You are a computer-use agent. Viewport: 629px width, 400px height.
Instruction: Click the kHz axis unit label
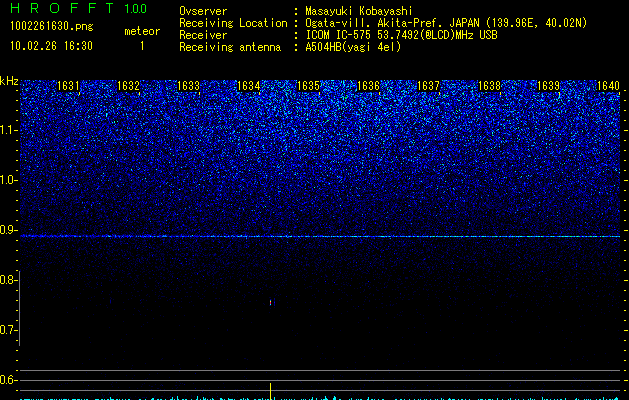tap(9, 81)
